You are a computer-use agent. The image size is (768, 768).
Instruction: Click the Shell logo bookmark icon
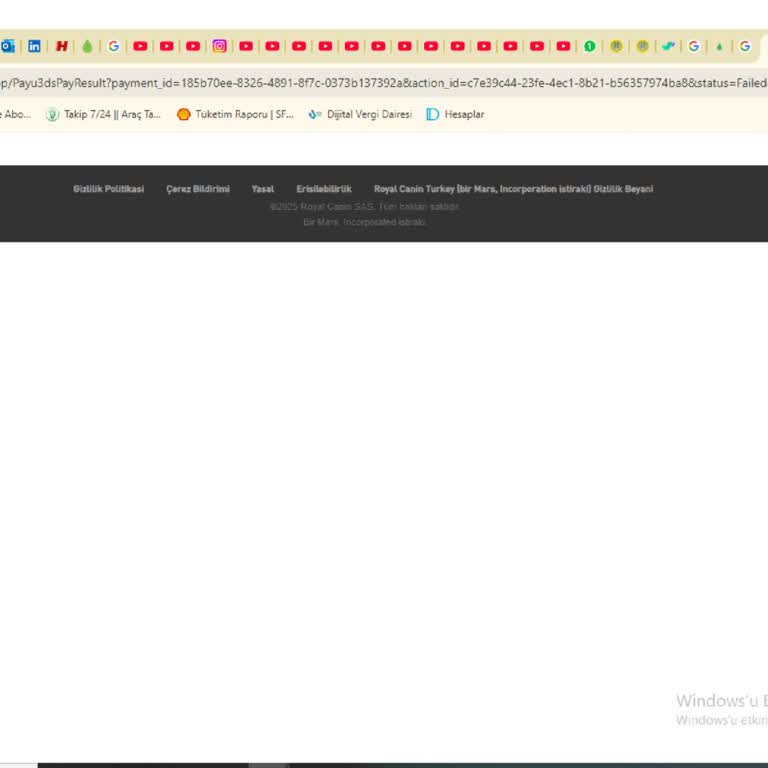[x=184, y=115]
